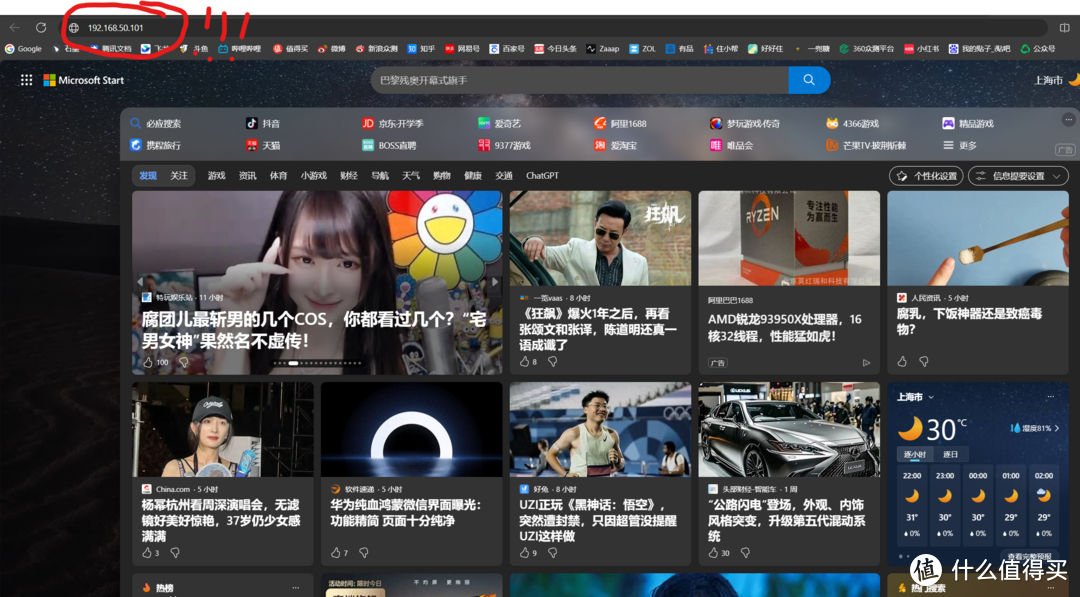Screen dimensions: 1080x597
Task: Open the apps grid icon next to Microsoft Start
Action: (26, 80)
